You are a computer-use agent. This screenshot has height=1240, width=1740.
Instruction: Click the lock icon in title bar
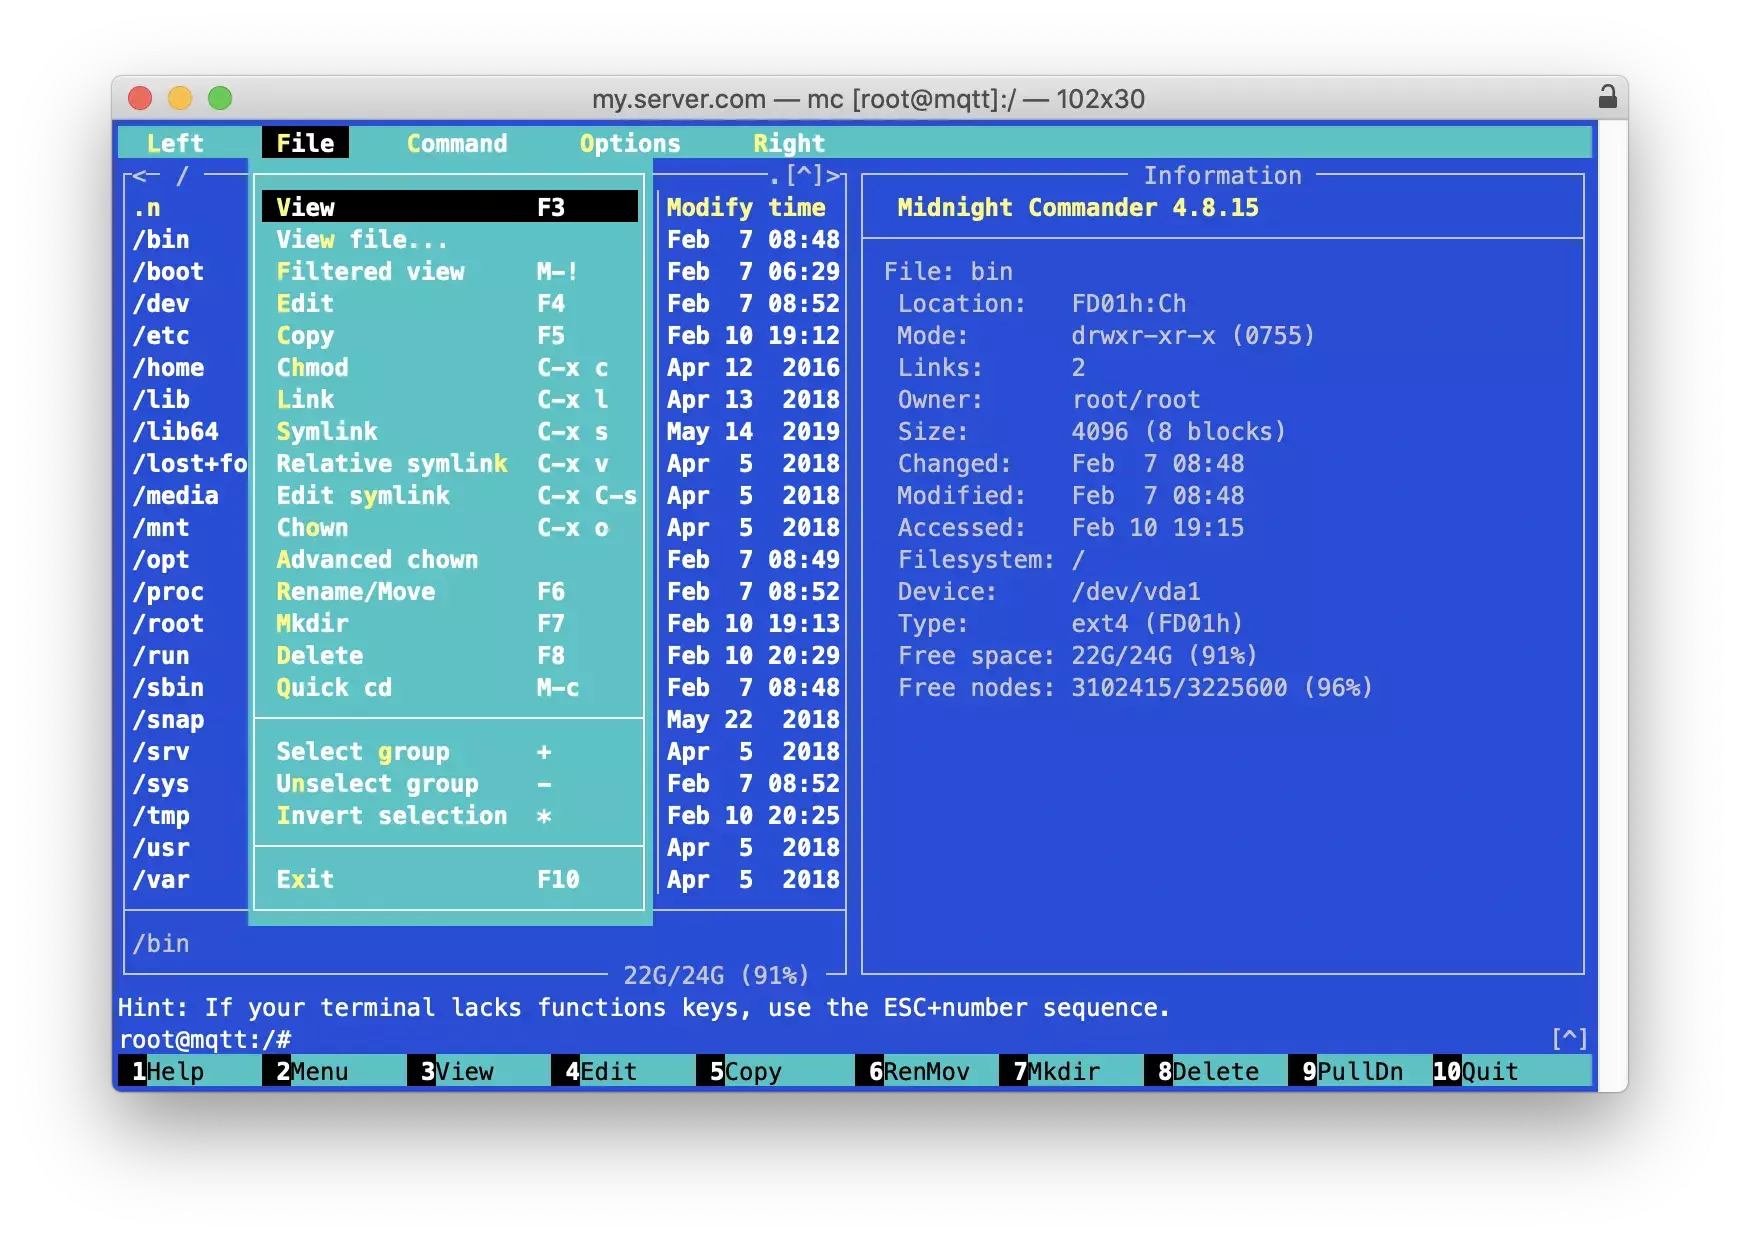1607,97
